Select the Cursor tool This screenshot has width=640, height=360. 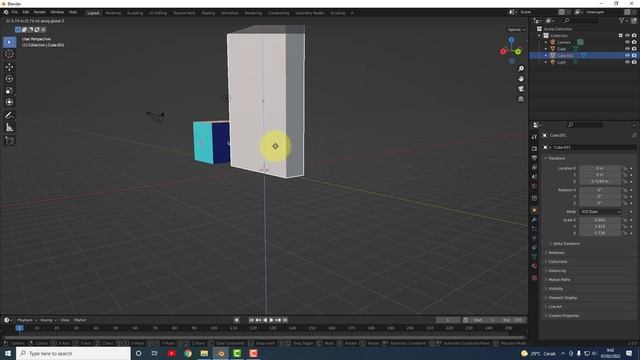9,54
